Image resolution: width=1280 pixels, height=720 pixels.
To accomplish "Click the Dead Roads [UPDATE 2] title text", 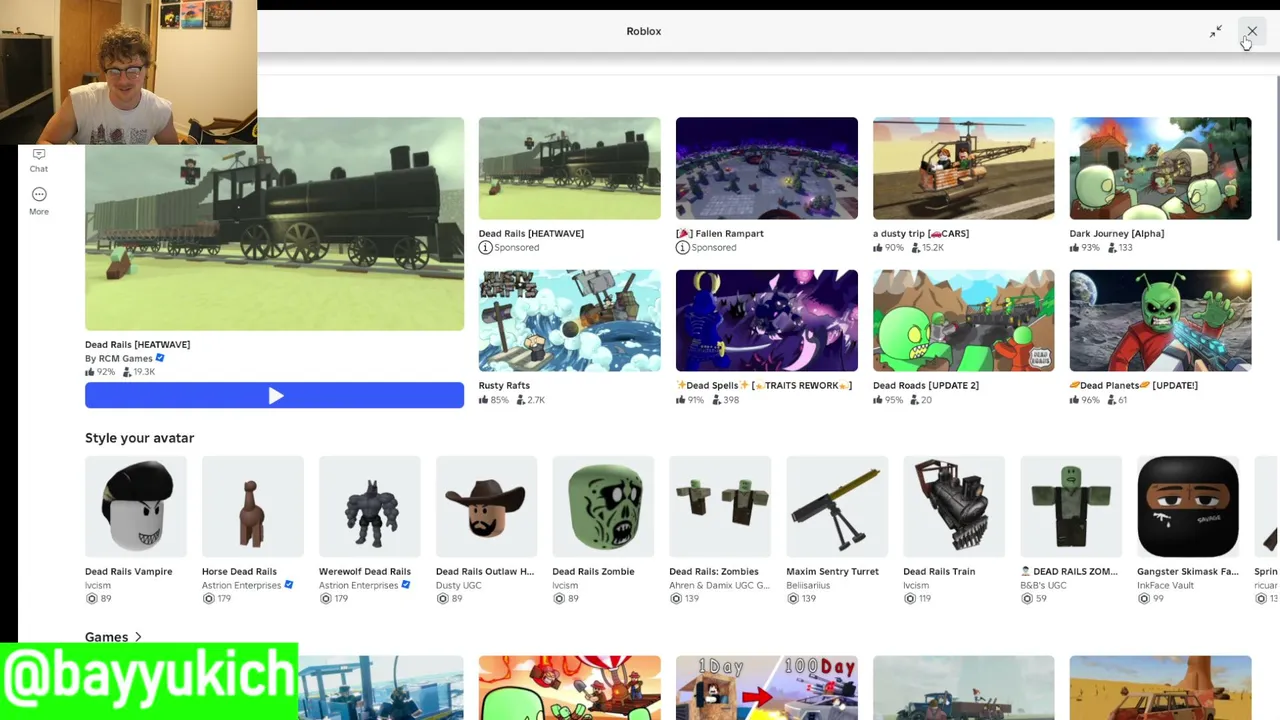I will (x=925, y=385).
